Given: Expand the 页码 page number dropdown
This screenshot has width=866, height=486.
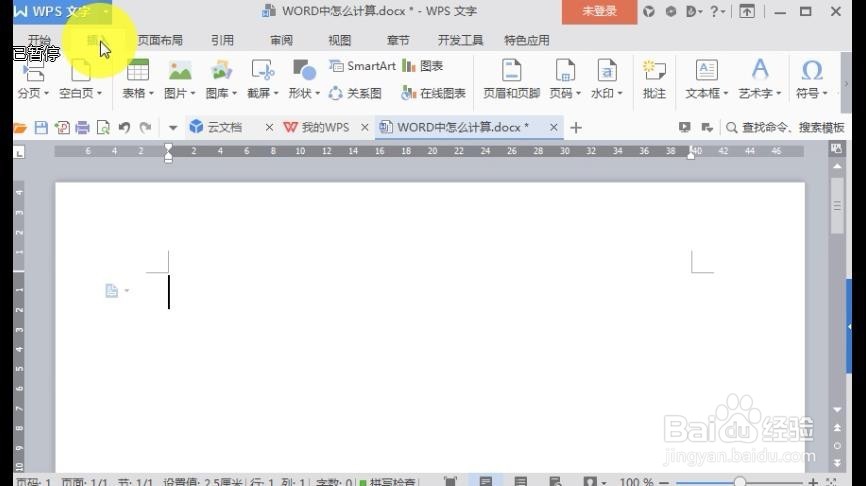Looking at the screenshot, I should click(578, 93).
